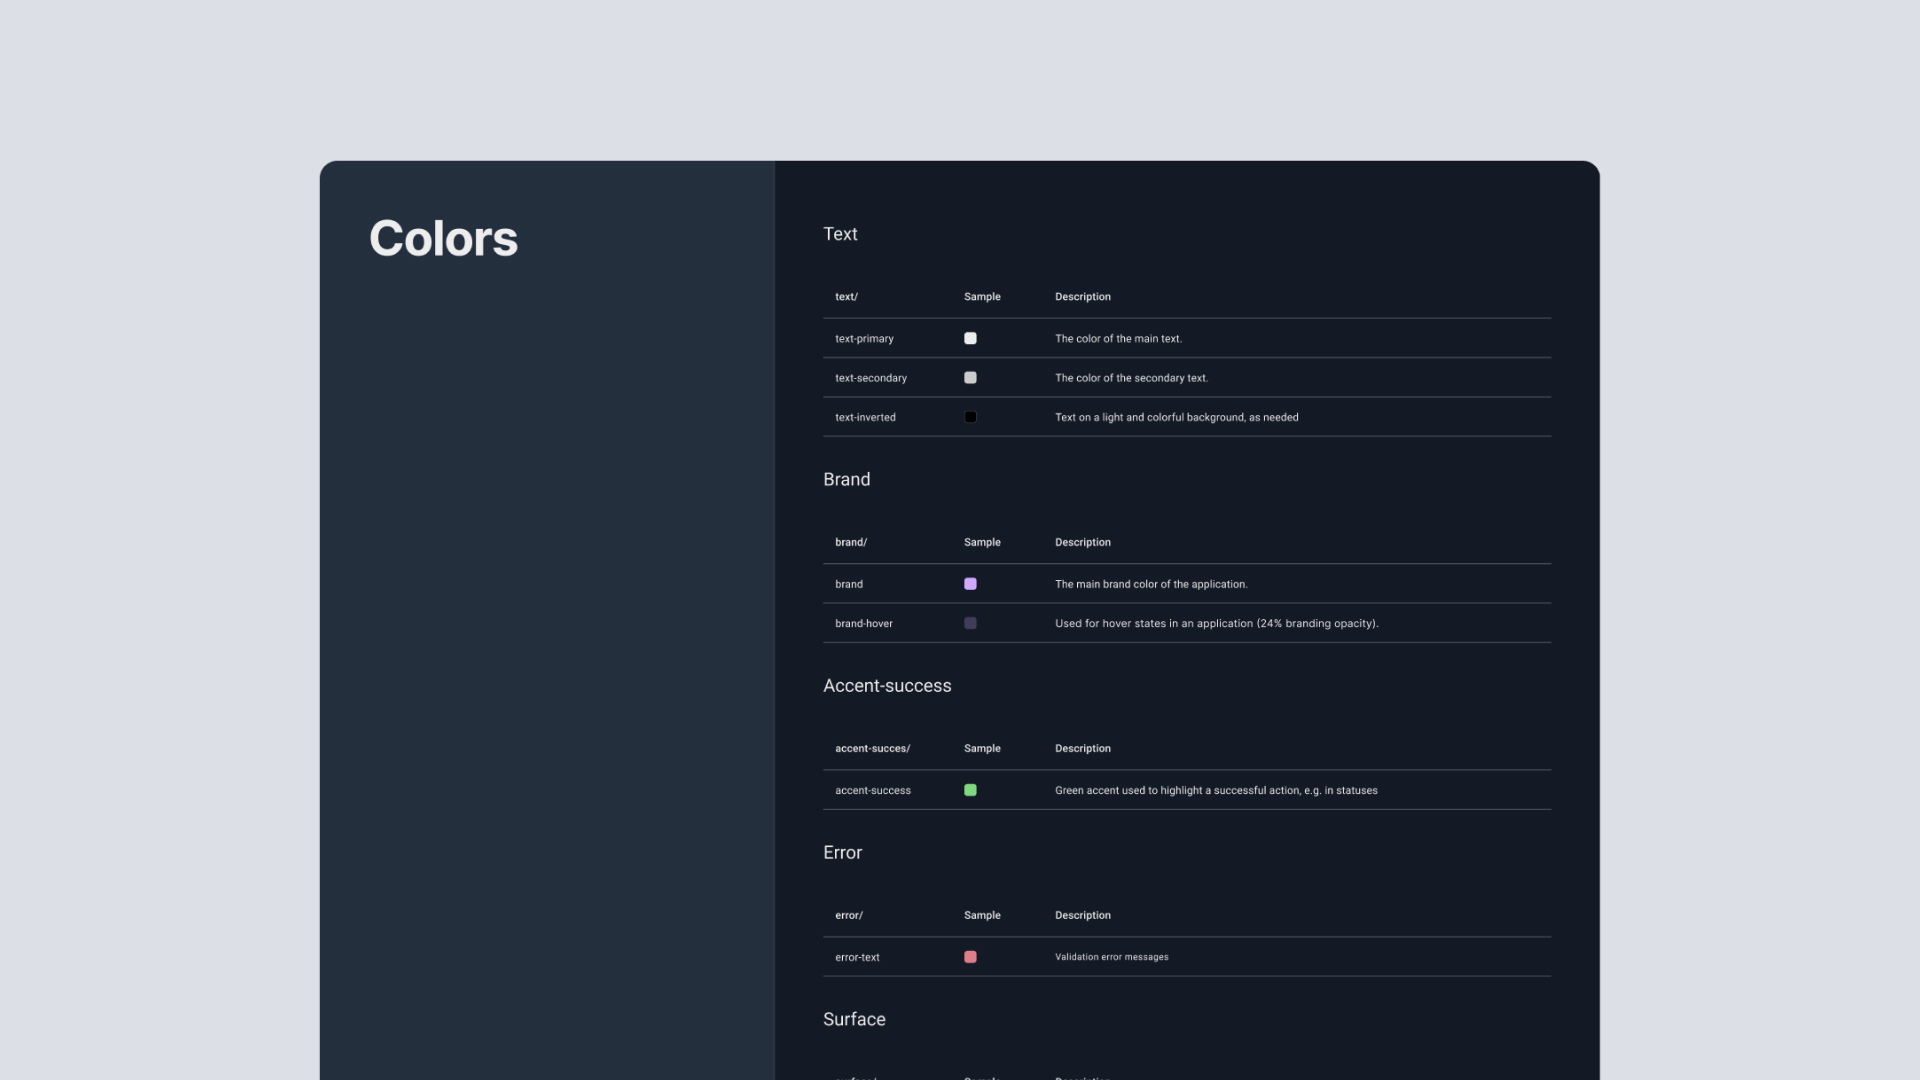Select the purple brand color sample
The image size is (1920, 1080).
tap(970, 583)
